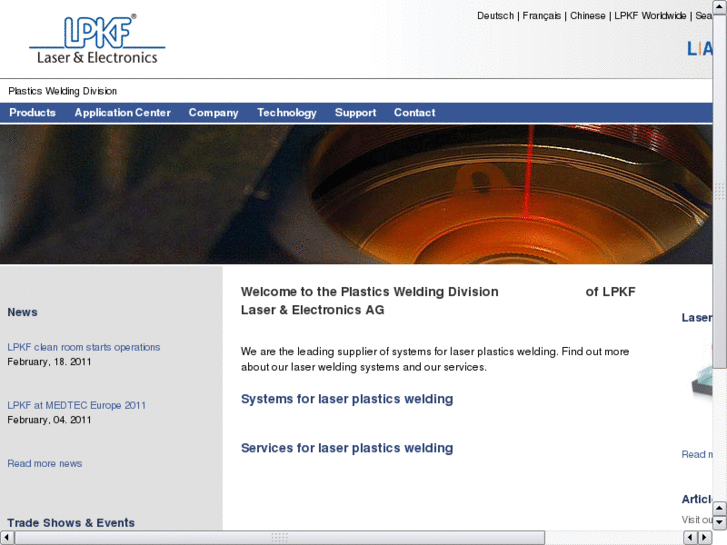The image size is (727, 545).
Task: Open the Company menu
Action: click(x=213, y=113)
